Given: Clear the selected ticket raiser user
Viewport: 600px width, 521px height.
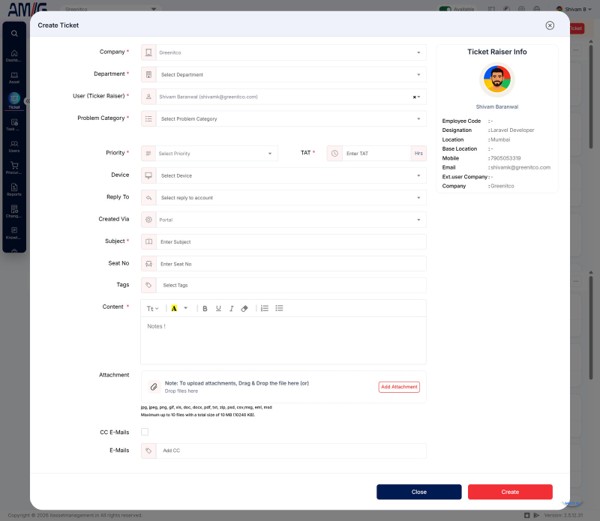Looking at the screenshot, I should click(414, 97).
